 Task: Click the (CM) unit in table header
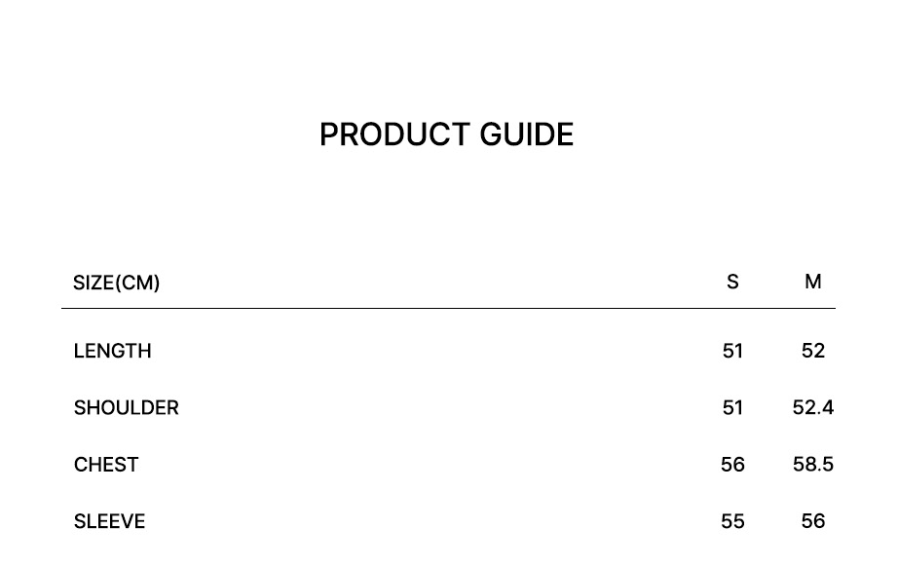pos(138,283)
